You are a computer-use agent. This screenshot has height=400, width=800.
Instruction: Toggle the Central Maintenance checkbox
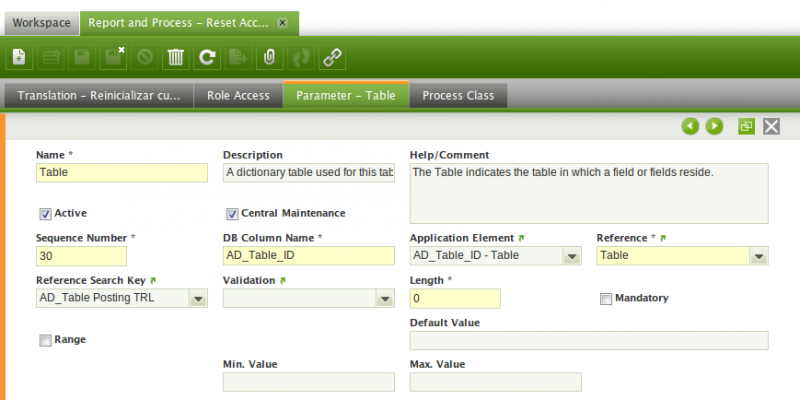click(232, 213)
